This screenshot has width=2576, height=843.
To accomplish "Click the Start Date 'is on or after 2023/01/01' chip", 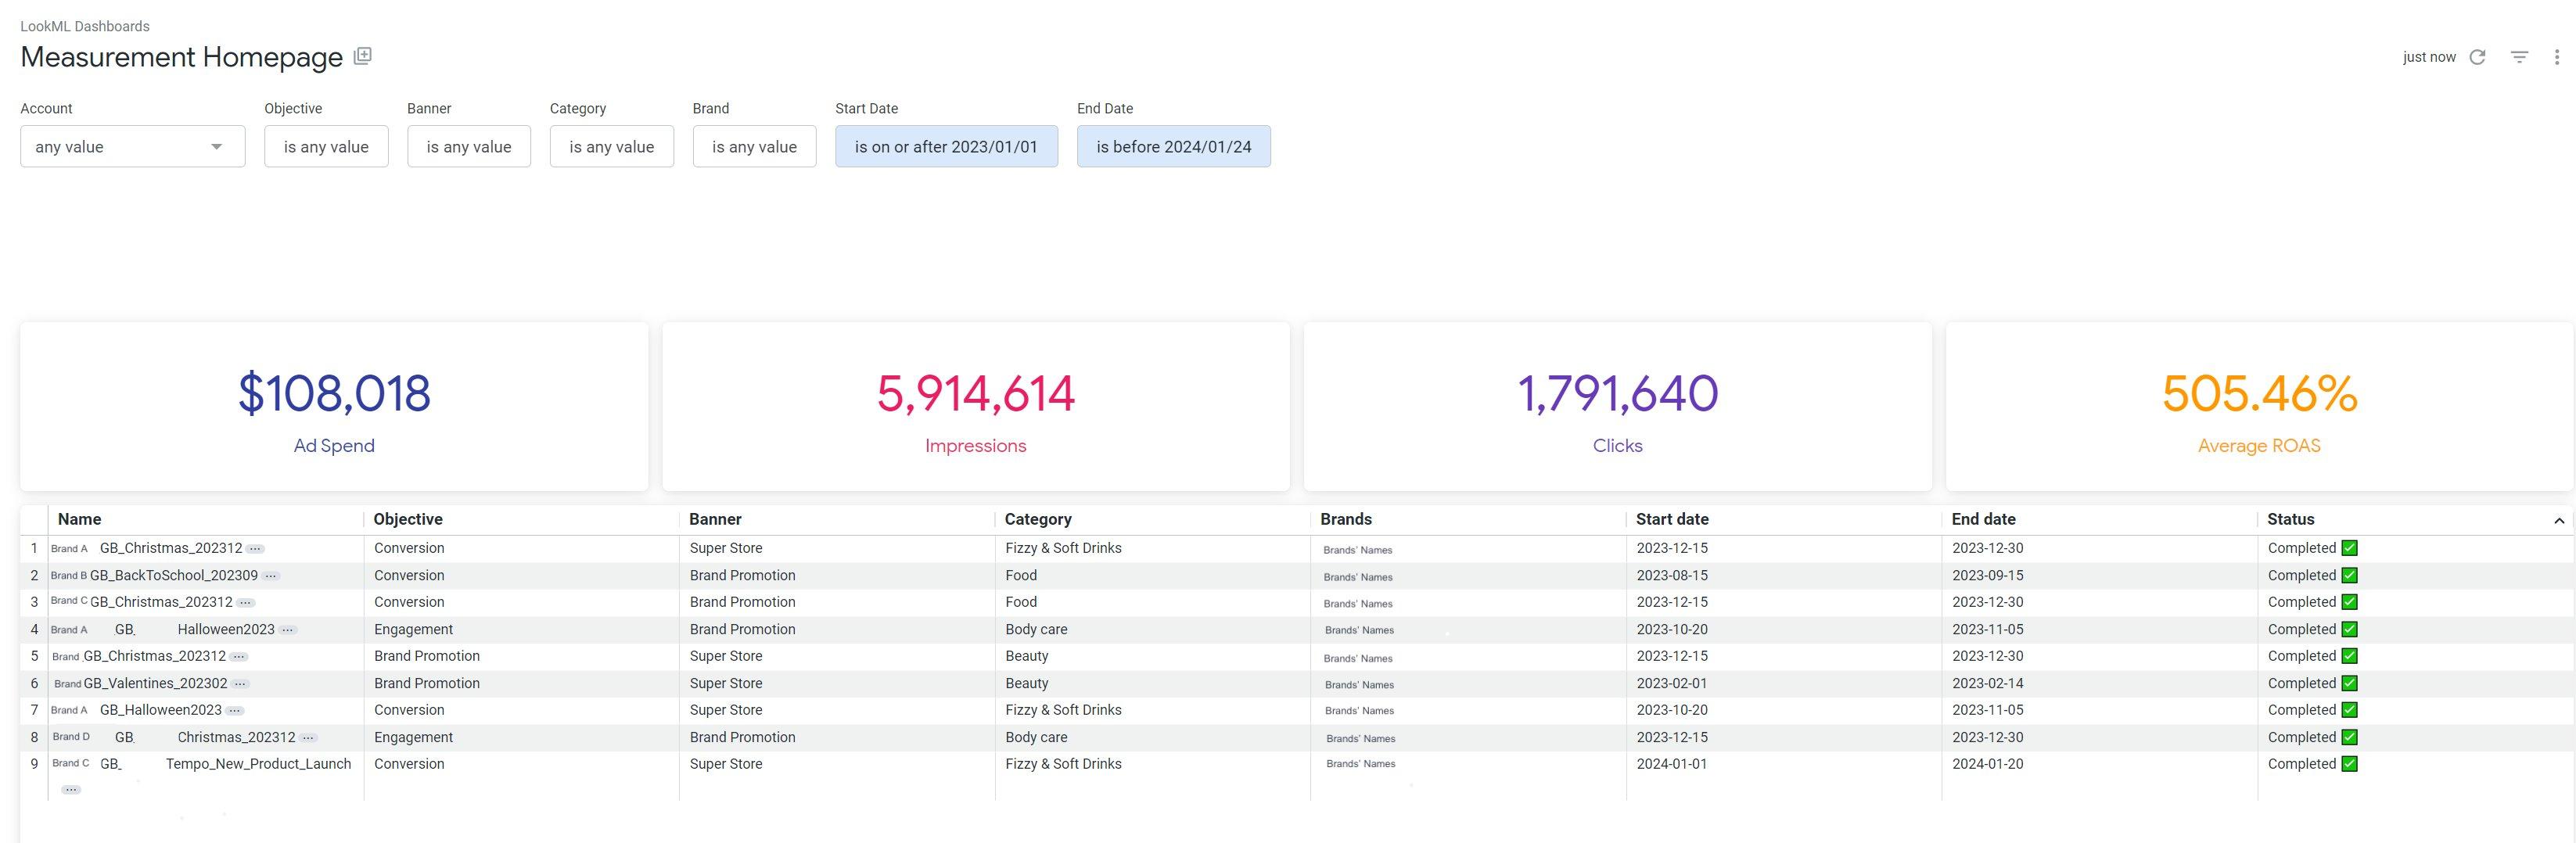I will click(x=946, y=146).
